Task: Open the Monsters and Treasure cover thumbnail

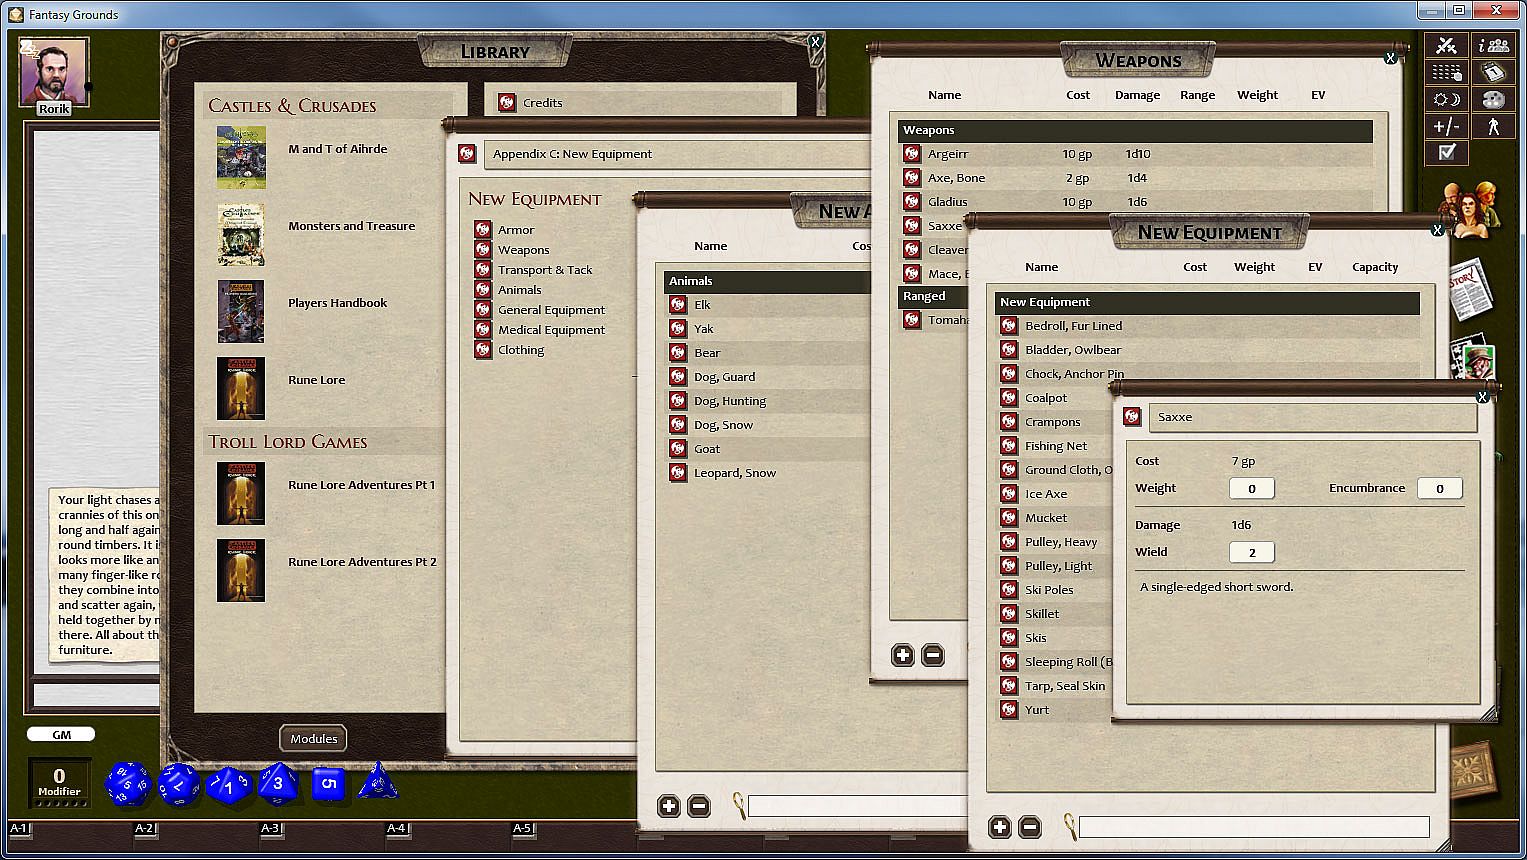Action: coord(241,234)
